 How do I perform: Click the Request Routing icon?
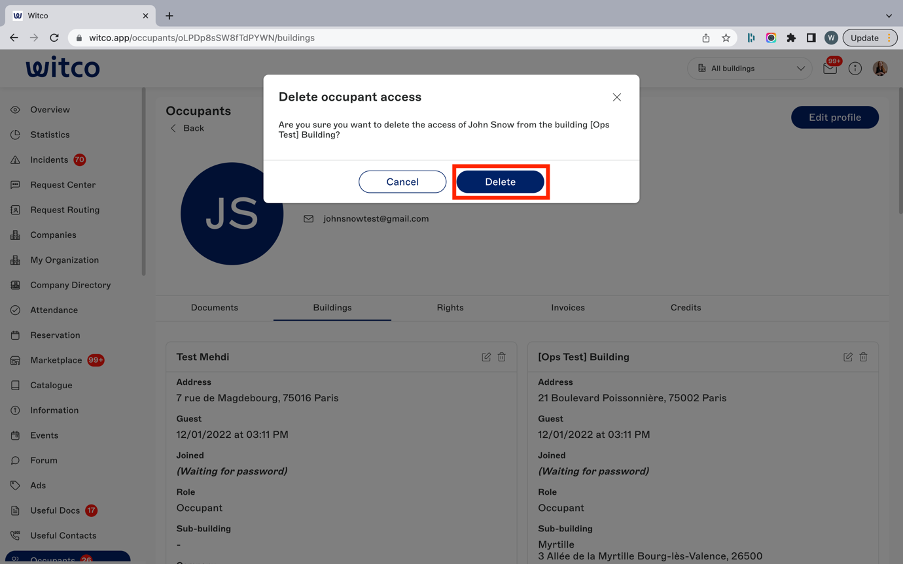16,210
